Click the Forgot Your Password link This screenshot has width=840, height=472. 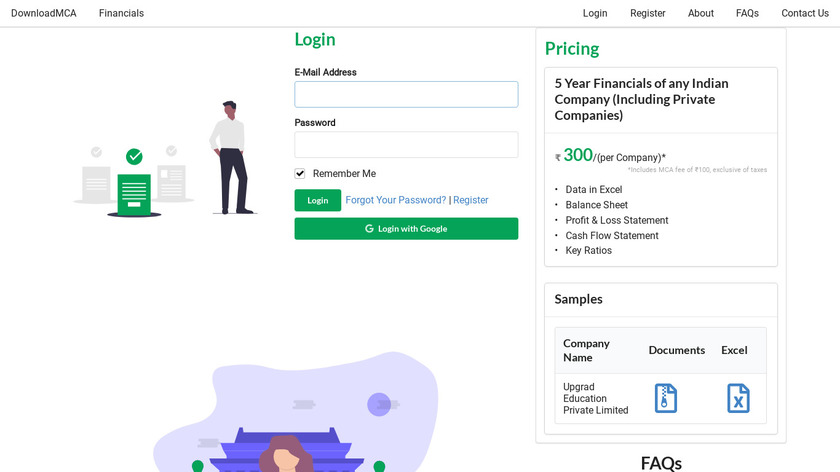(x=396, y=200)
